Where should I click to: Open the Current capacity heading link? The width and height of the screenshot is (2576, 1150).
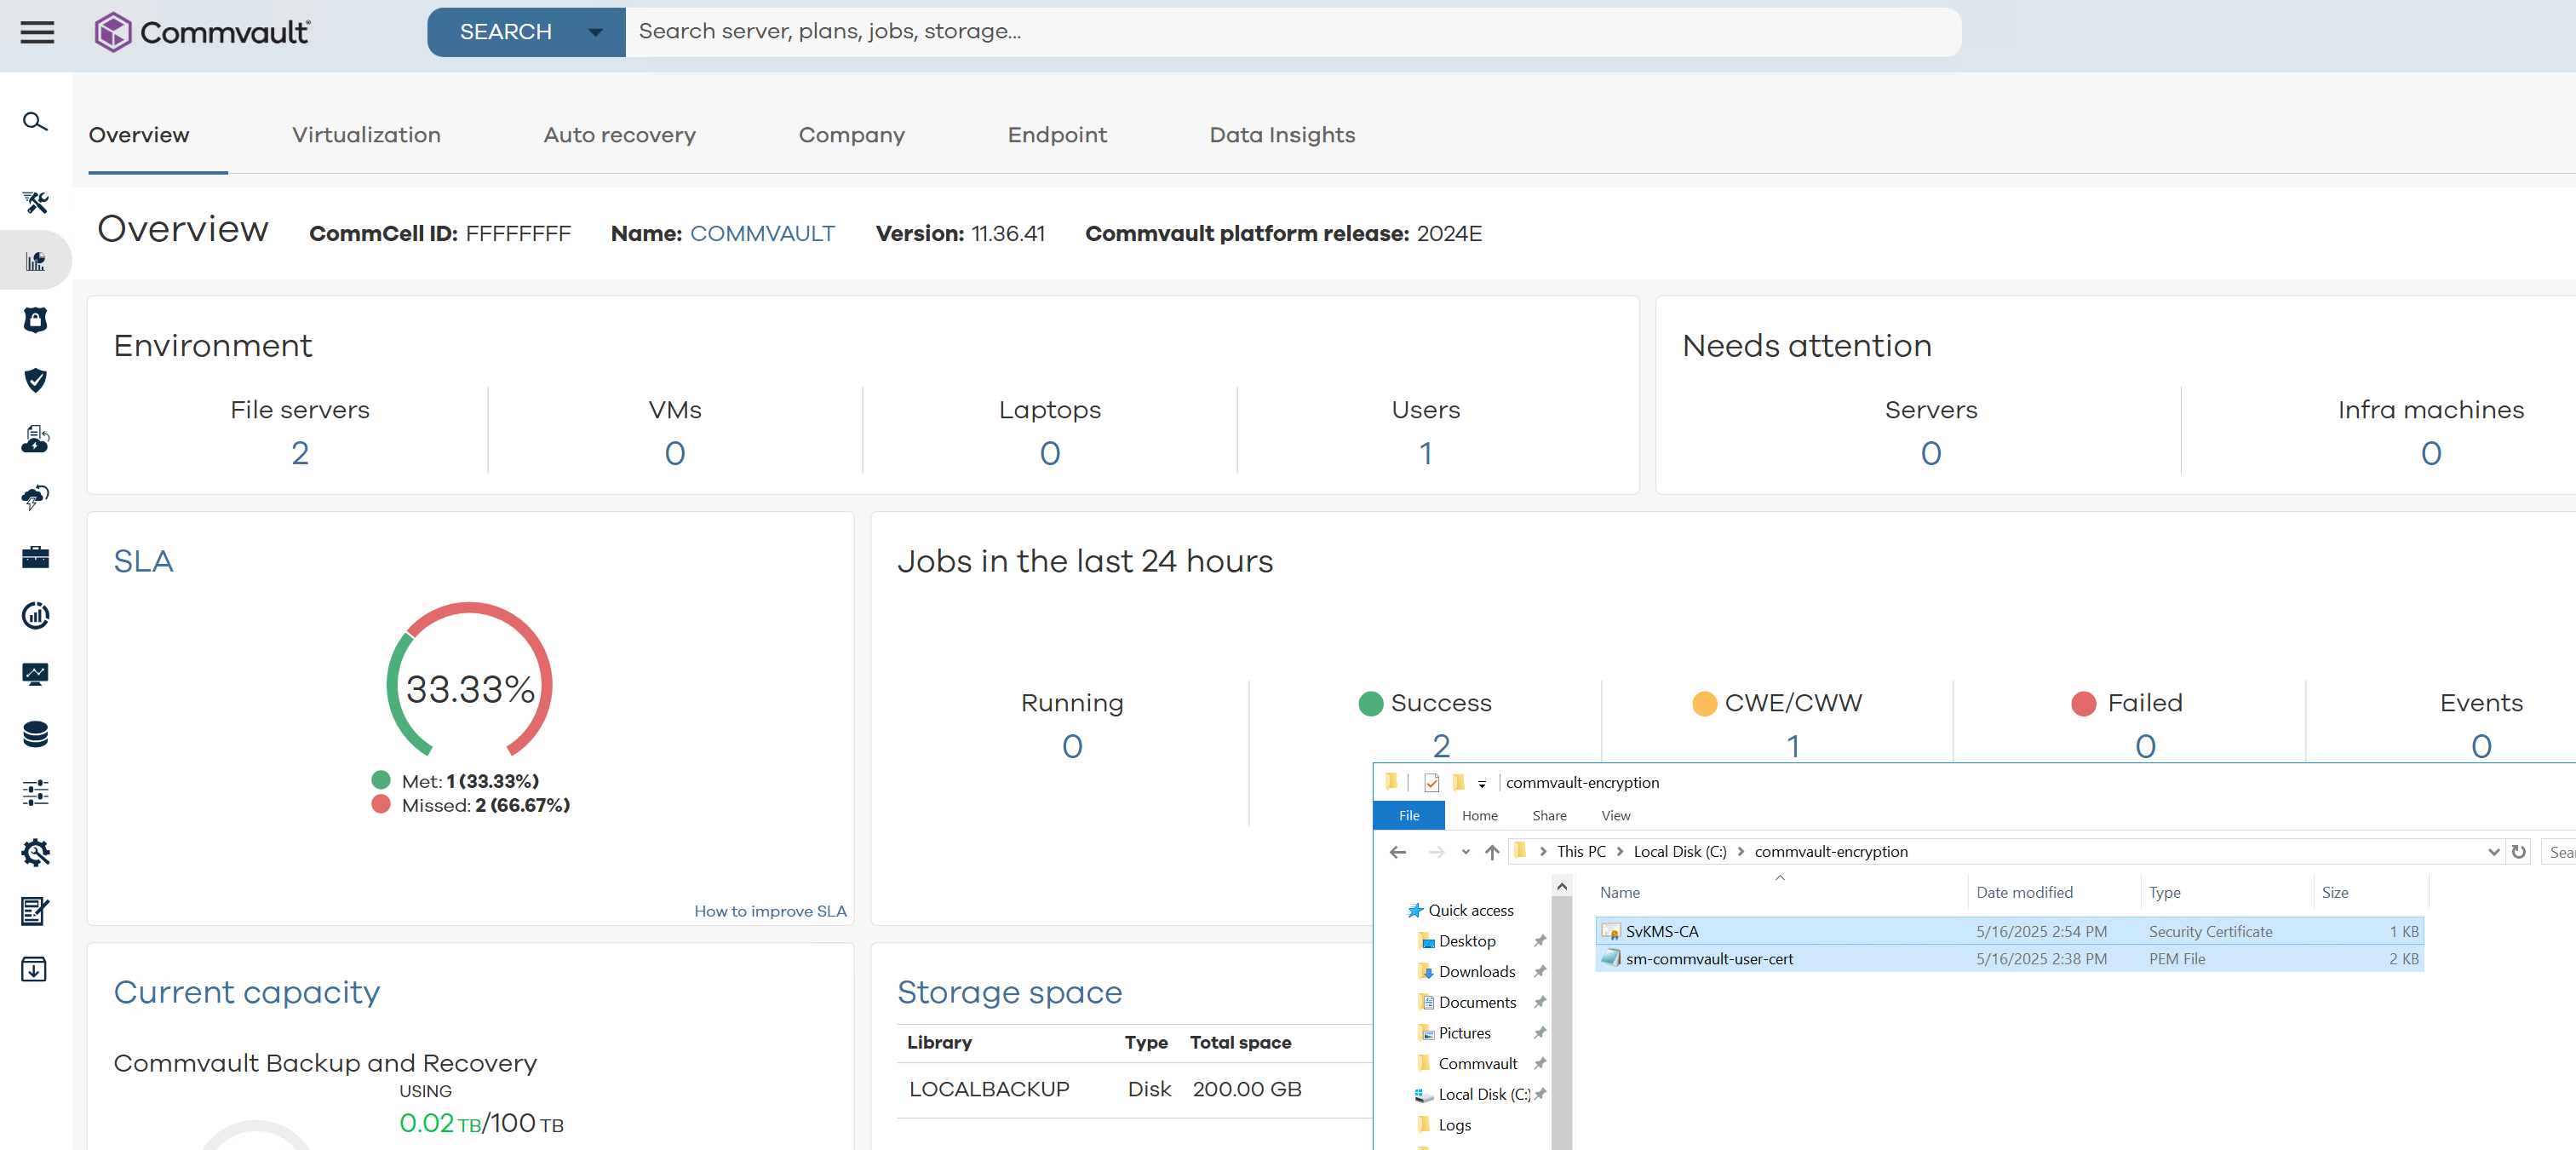pos(246,992)
